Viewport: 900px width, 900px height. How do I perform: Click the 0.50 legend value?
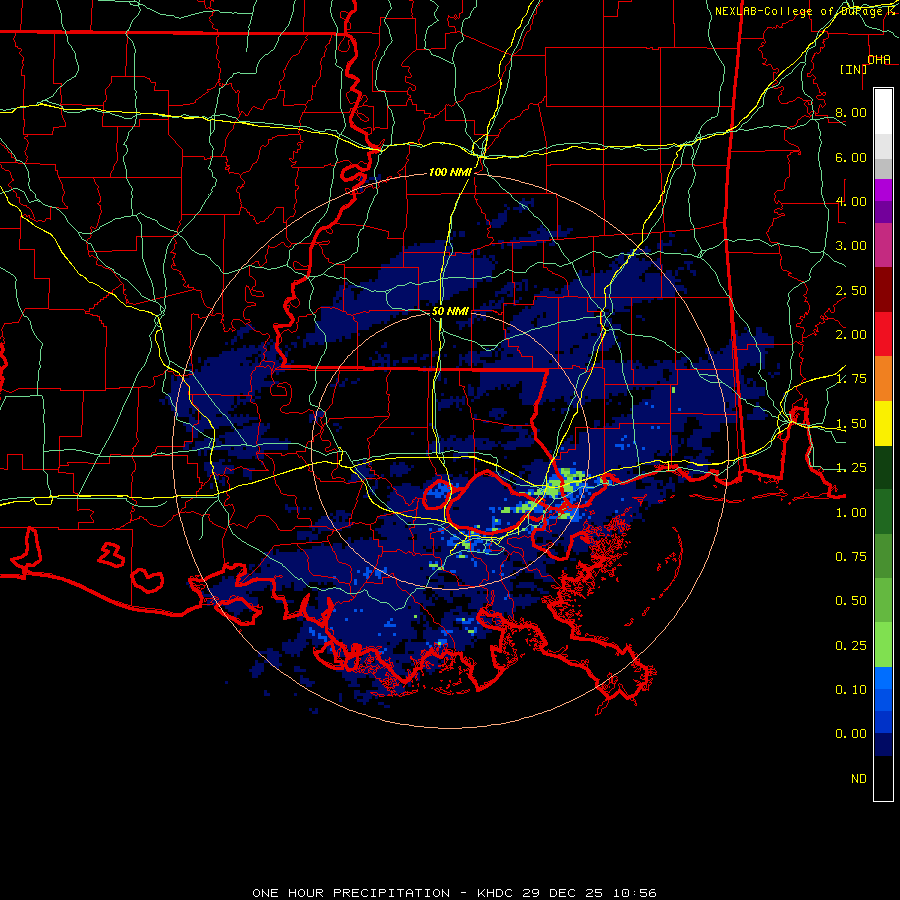pos(851,601)
